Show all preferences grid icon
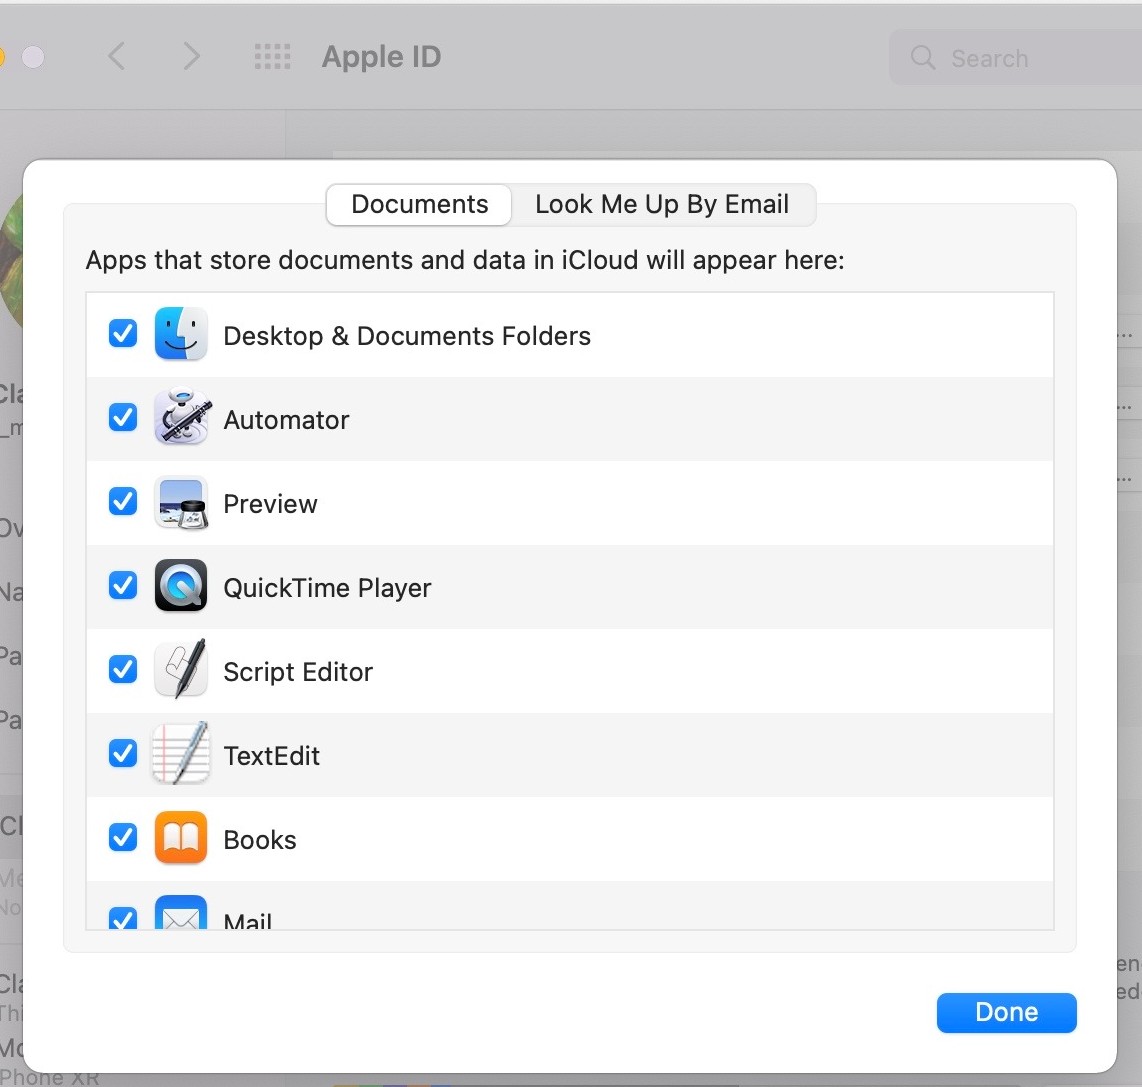Image resolution: width=1142 pixels, height=1087 pixels. pyautogui.click(x=272, y=56)
